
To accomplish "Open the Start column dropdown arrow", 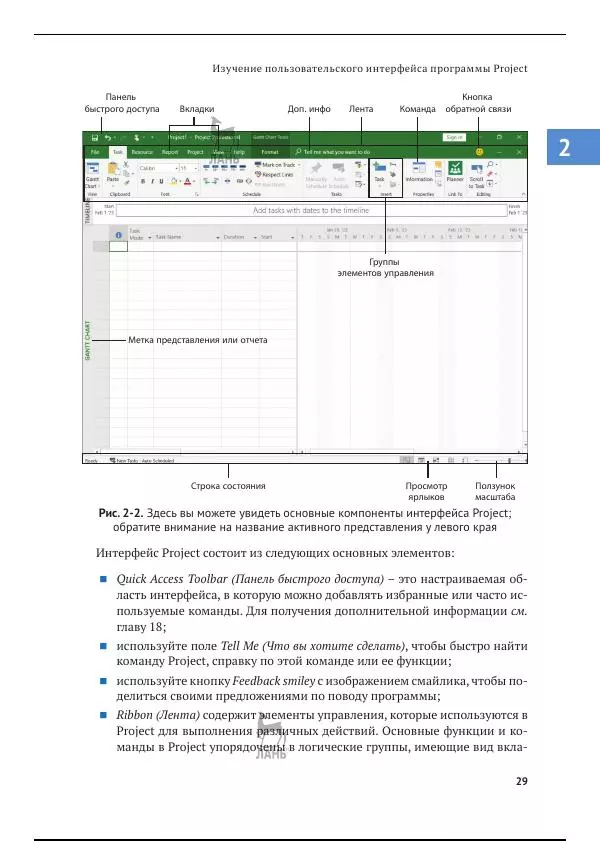I will tap(293, 237).
